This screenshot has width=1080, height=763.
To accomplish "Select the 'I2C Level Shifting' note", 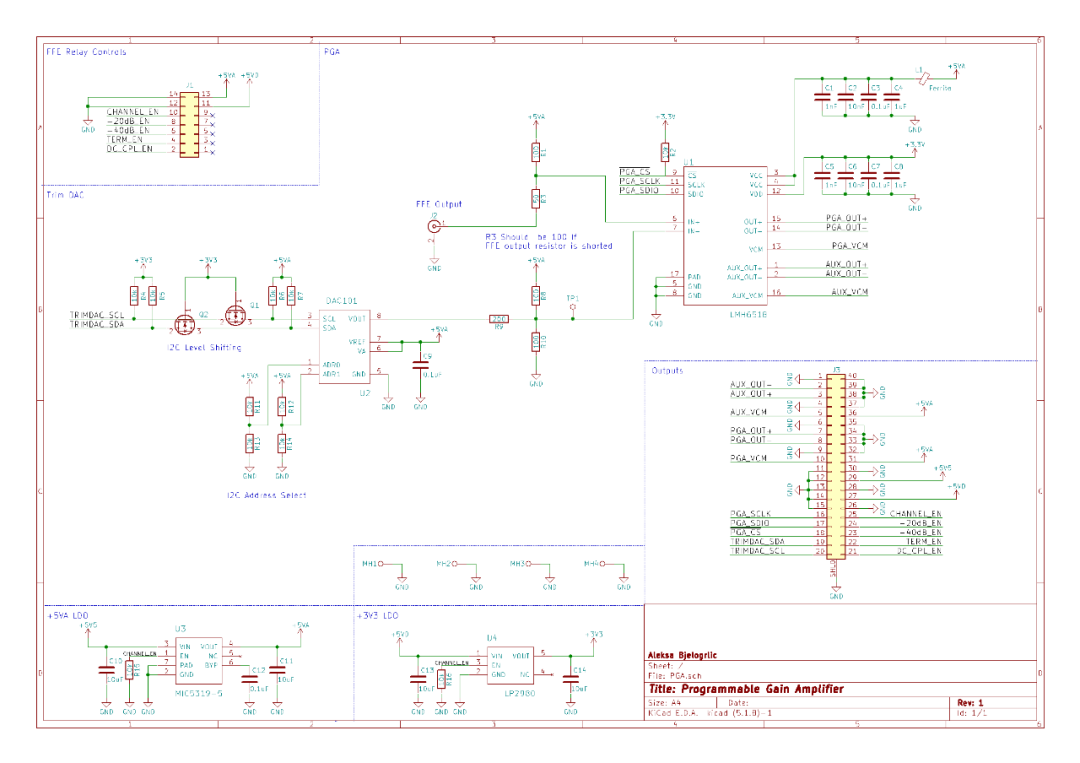I will coord(204,348).
